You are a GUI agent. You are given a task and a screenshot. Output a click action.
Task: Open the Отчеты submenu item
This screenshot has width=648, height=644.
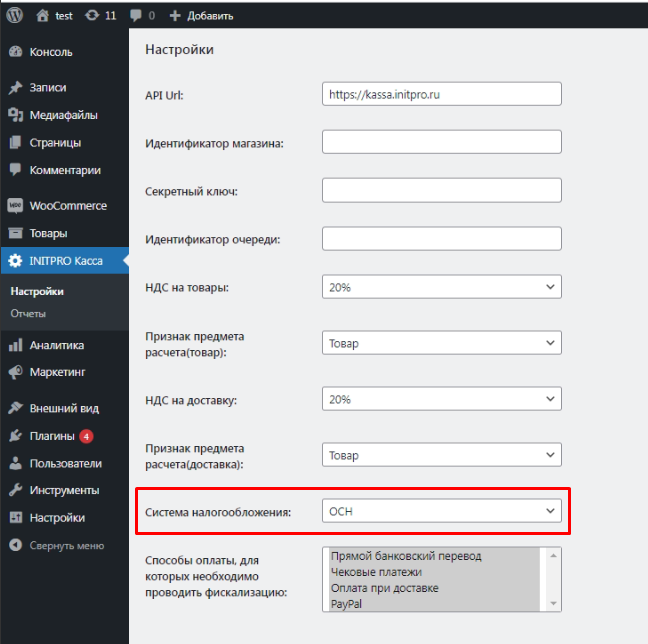(x=28, y=313)
